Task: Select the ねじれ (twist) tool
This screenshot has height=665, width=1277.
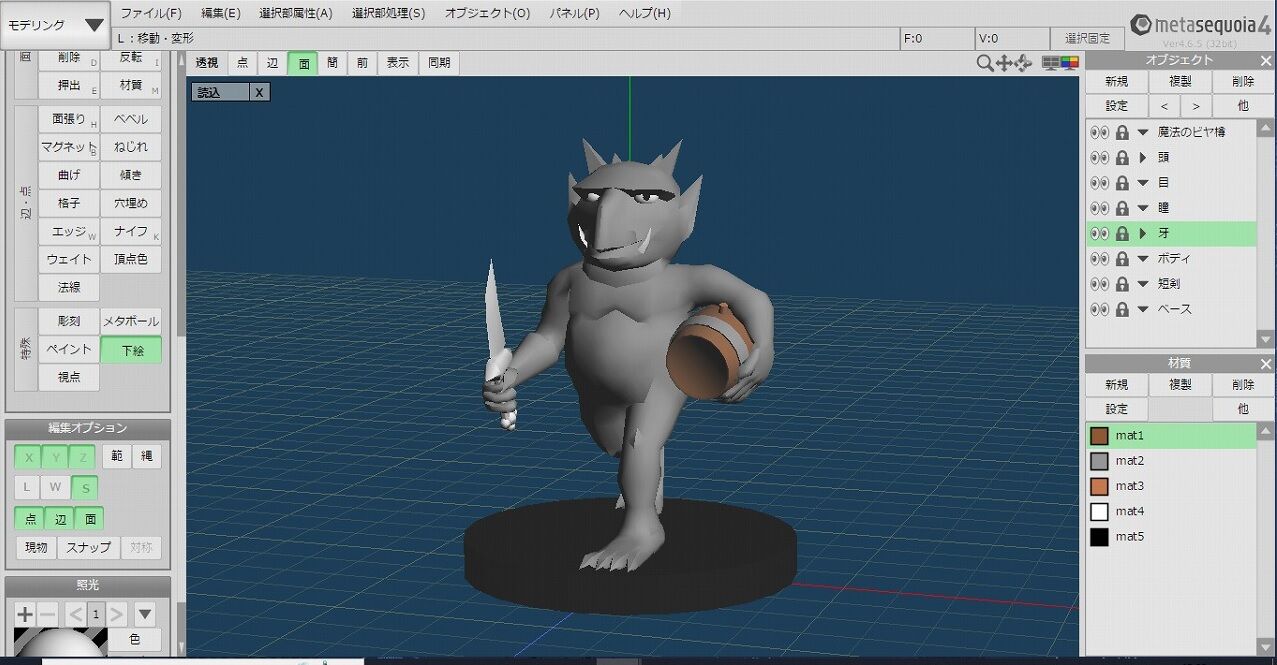Action: click(x=131, y=147)
